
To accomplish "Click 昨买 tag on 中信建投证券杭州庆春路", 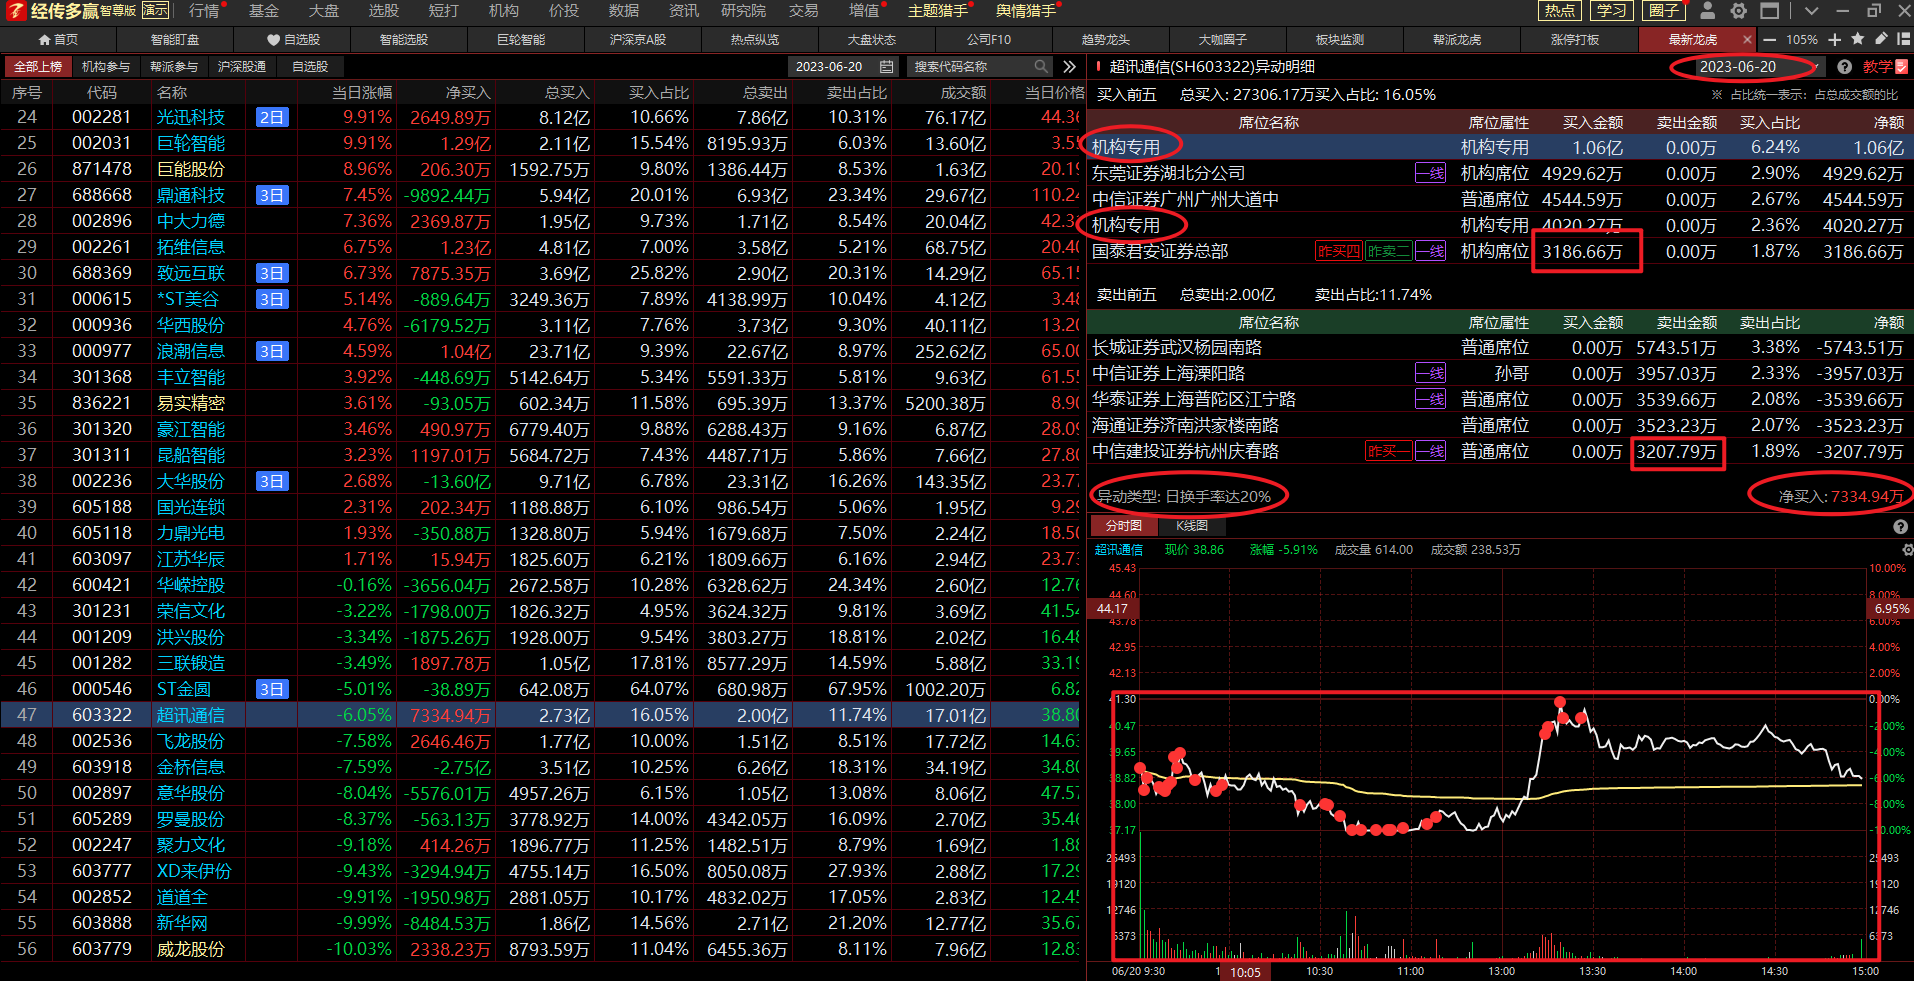I will pos(1389,451).
